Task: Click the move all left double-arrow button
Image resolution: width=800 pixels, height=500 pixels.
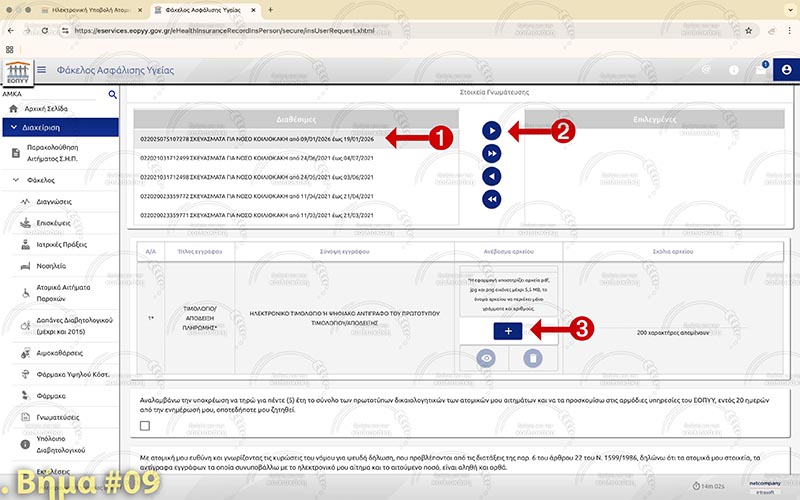Action: tap(491, 199)
